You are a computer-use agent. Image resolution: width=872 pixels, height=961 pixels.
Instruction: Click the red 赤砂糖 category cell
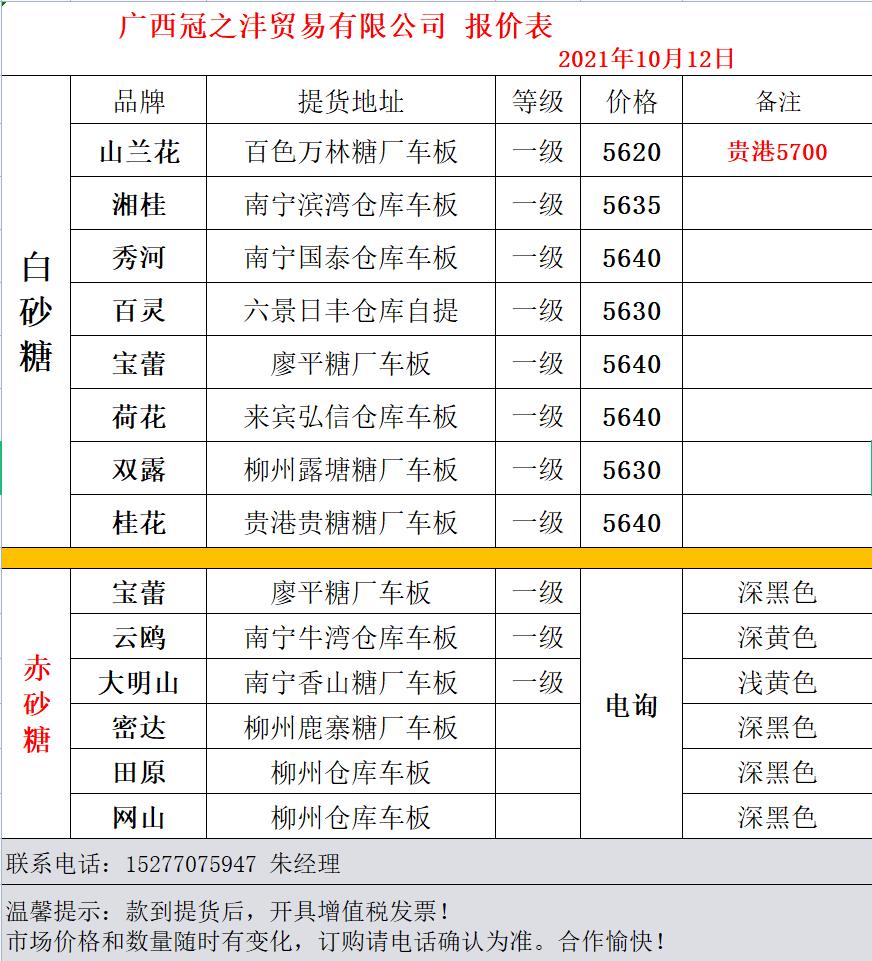click(x=36, y=704)
